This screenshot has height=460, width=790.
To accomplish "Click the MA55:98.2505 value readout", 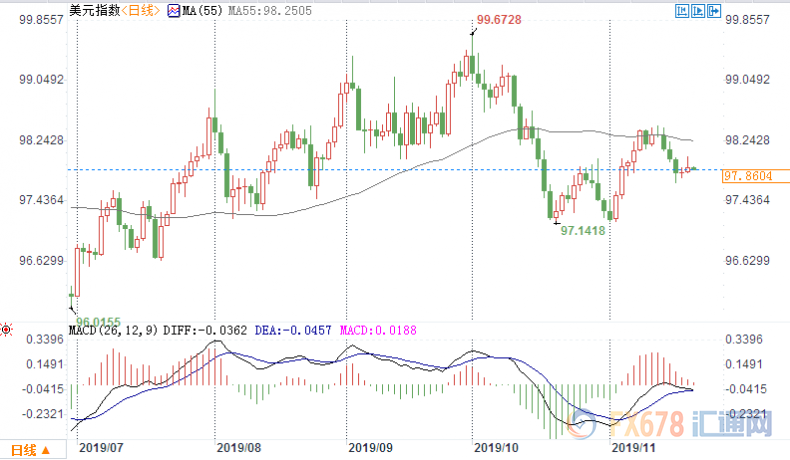I will [270, 11].
